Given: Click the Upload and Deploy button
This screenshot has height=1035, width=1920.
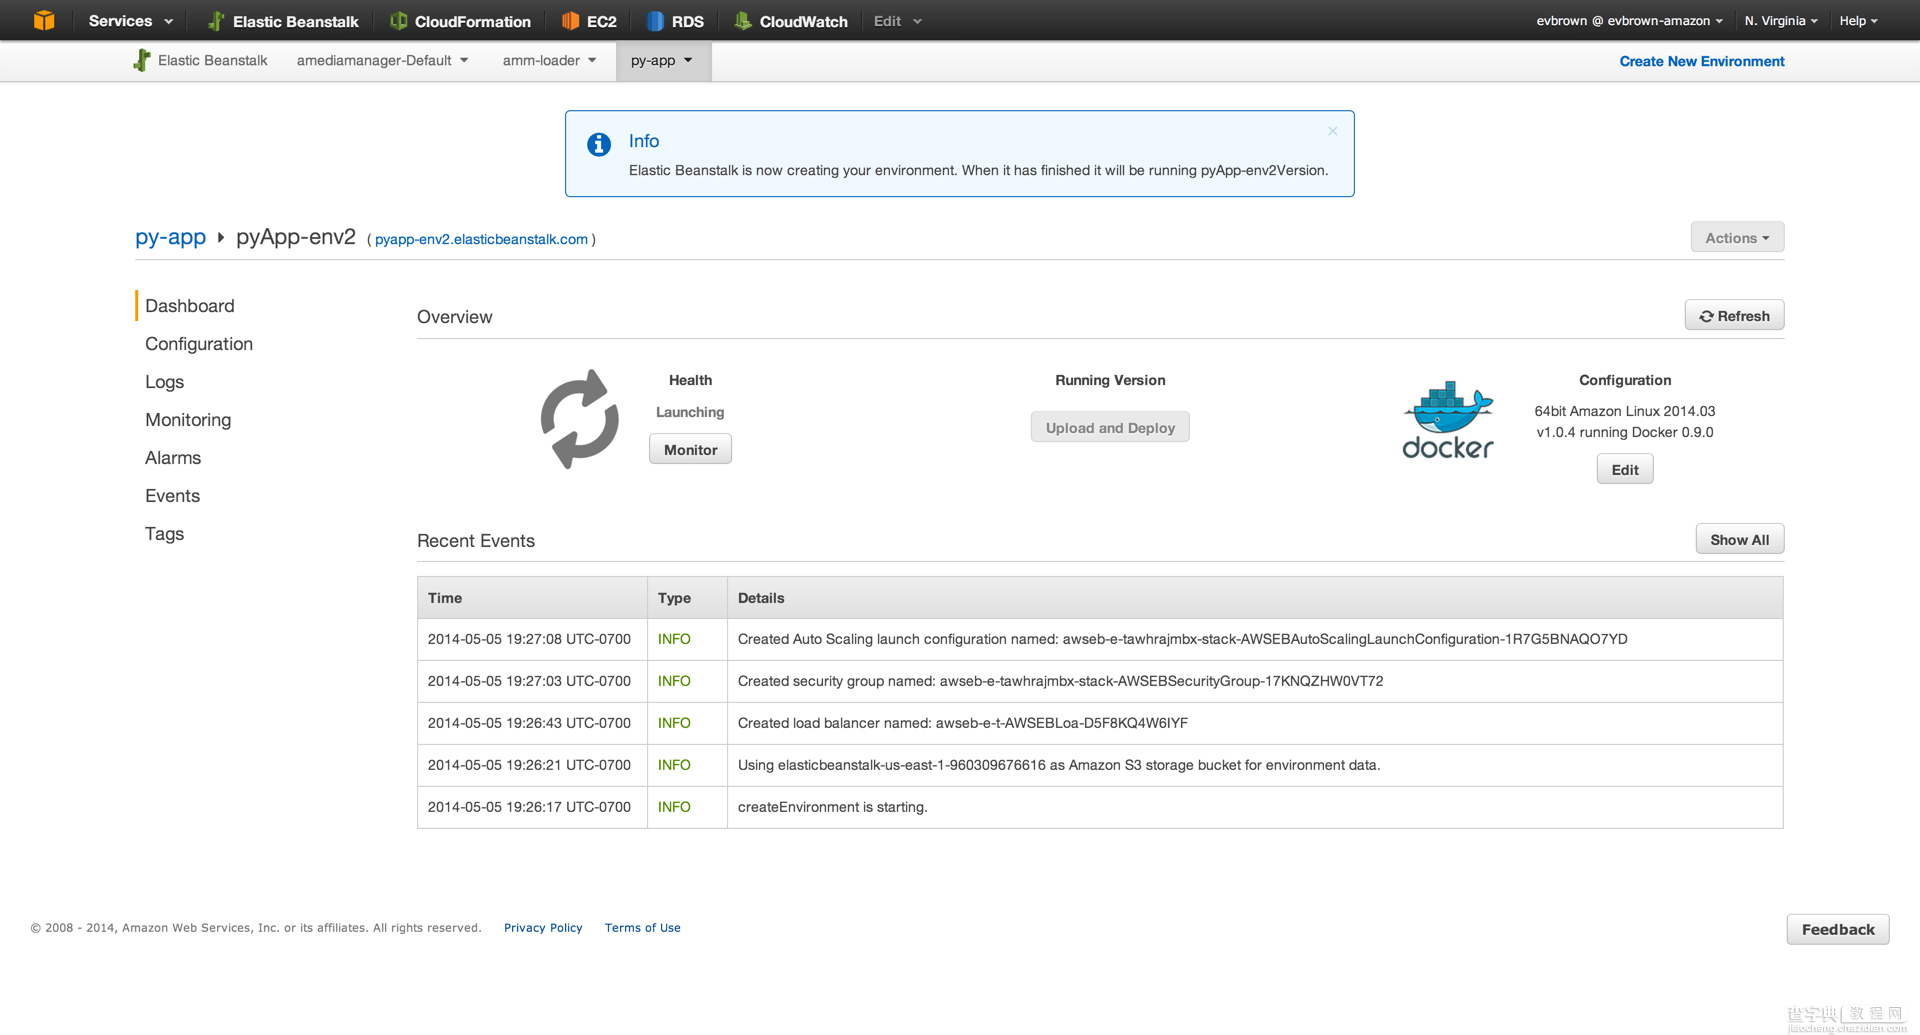Looking at the screenshot, I should (1110, 427).
